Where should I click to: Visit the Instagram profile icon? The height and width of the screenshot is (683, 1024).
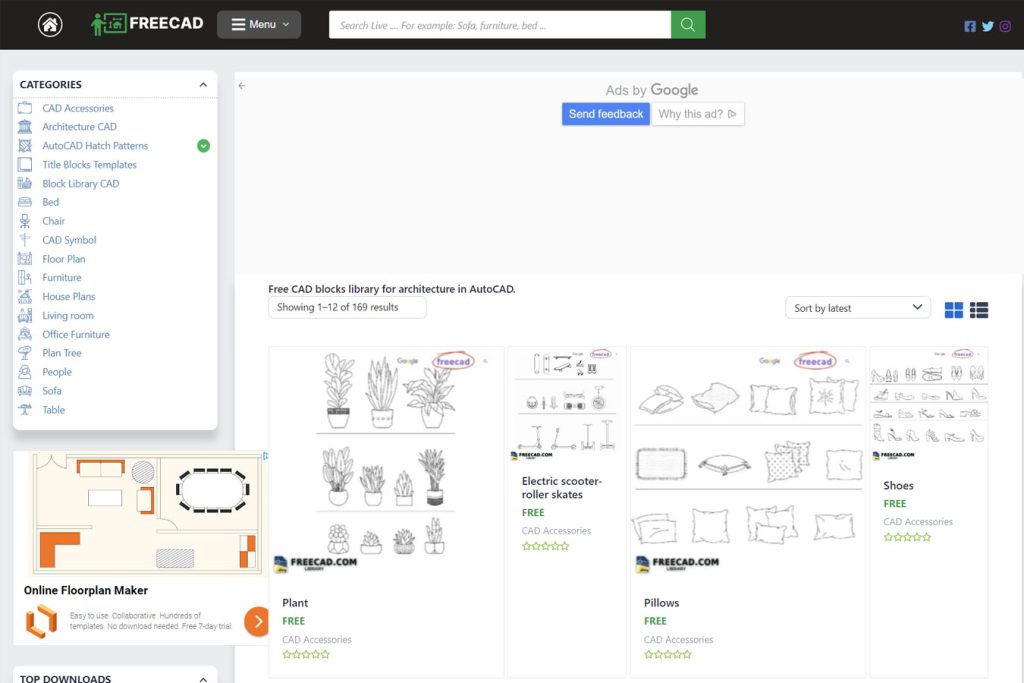(x=1005, y=26)
